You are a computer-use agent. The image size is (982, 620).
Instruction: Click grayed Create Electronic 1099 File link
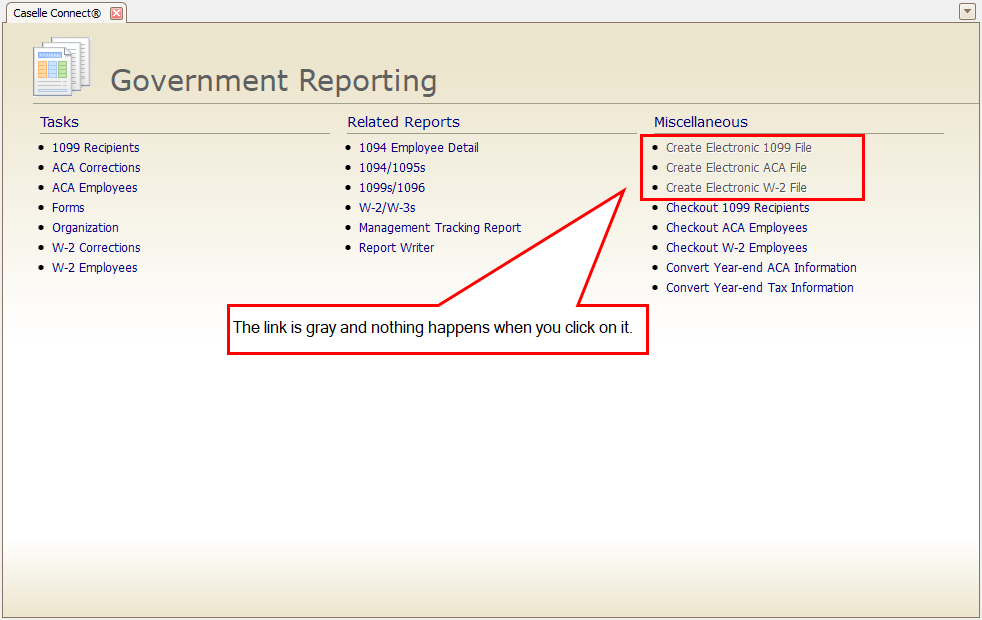[x=739, y=148]
